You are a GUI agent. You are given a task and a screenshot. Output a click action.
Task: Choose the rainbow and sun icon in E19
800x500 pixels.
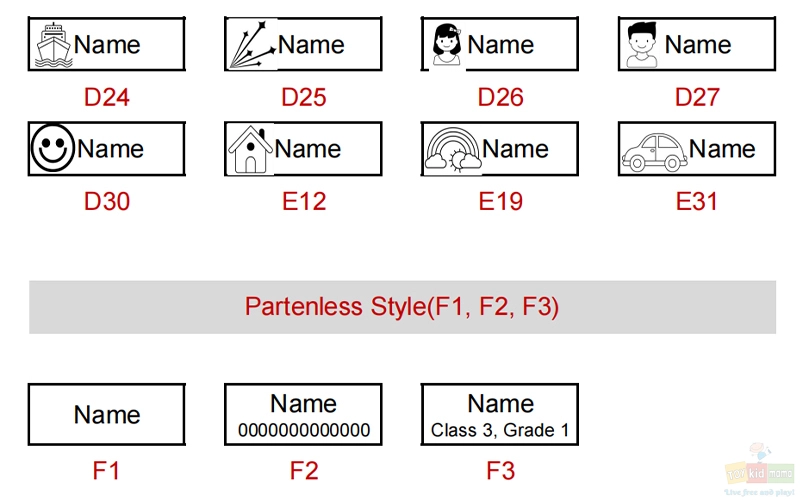click(453, 149)
